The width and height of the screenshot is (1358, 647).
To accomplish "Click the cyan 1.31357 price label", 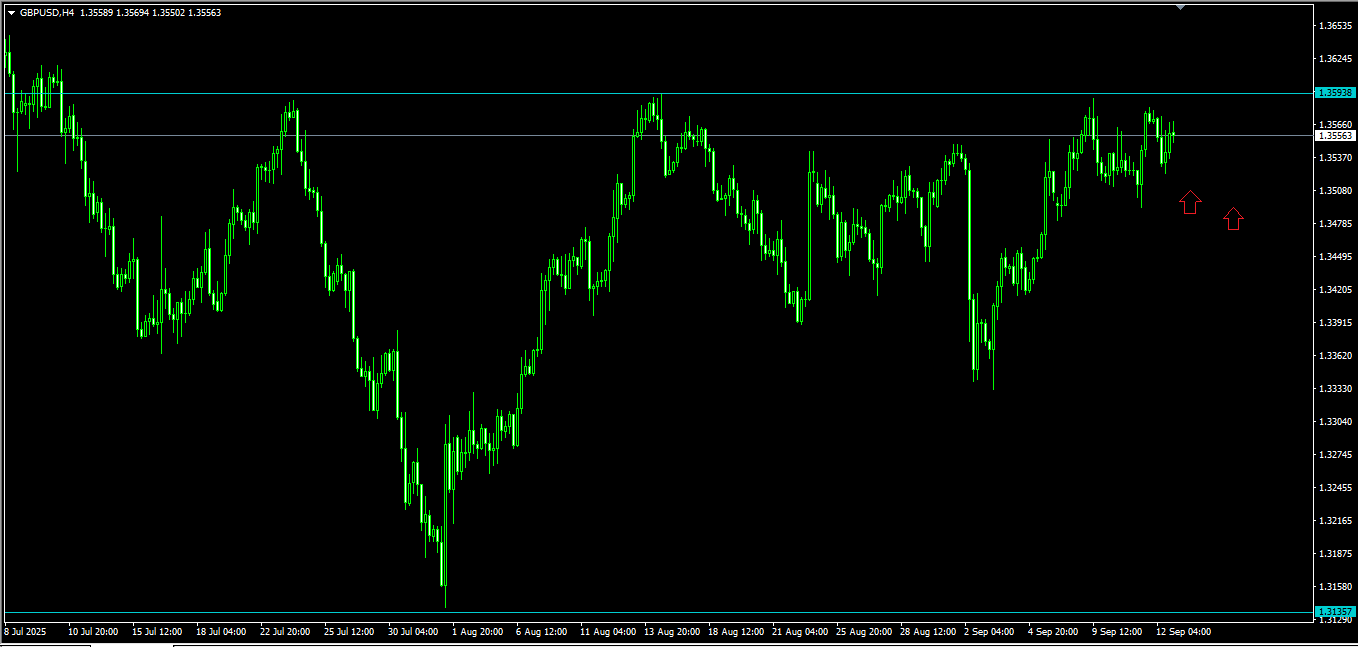I will pos(1336,611).
